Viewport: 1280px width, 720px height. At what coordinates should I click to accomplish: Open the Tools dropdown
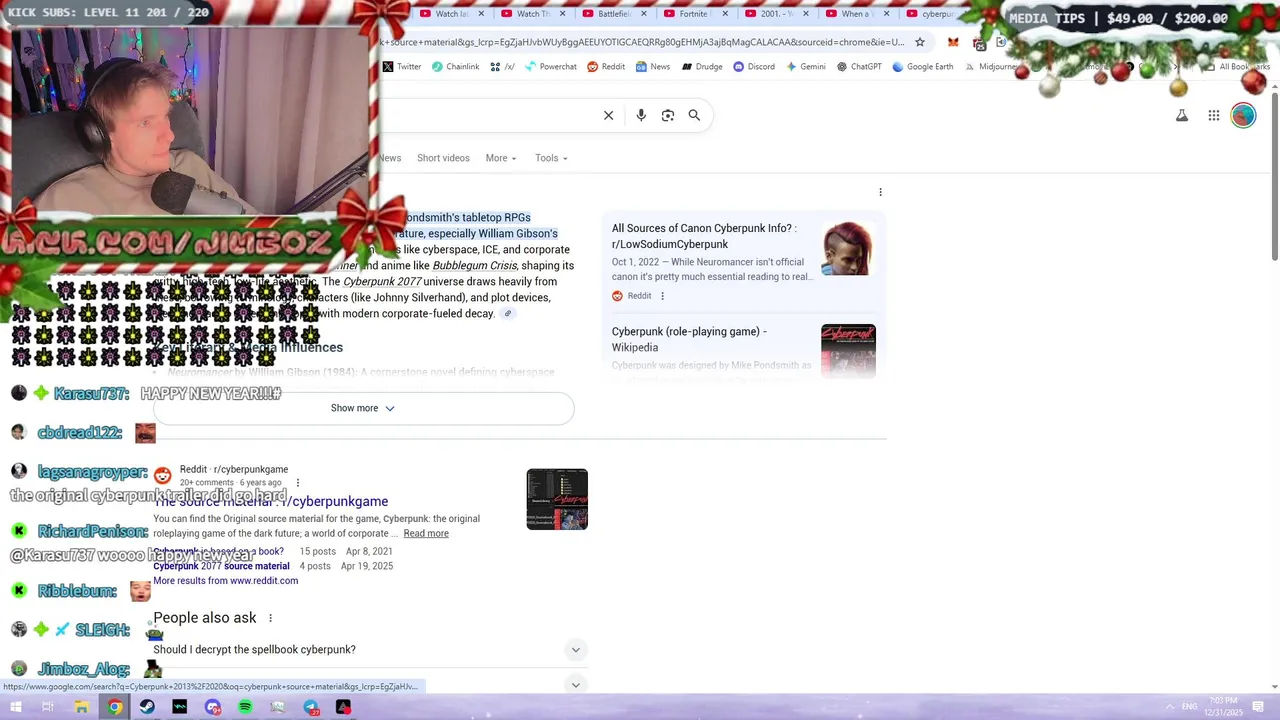pyautogui.click(x=551, y=158)
